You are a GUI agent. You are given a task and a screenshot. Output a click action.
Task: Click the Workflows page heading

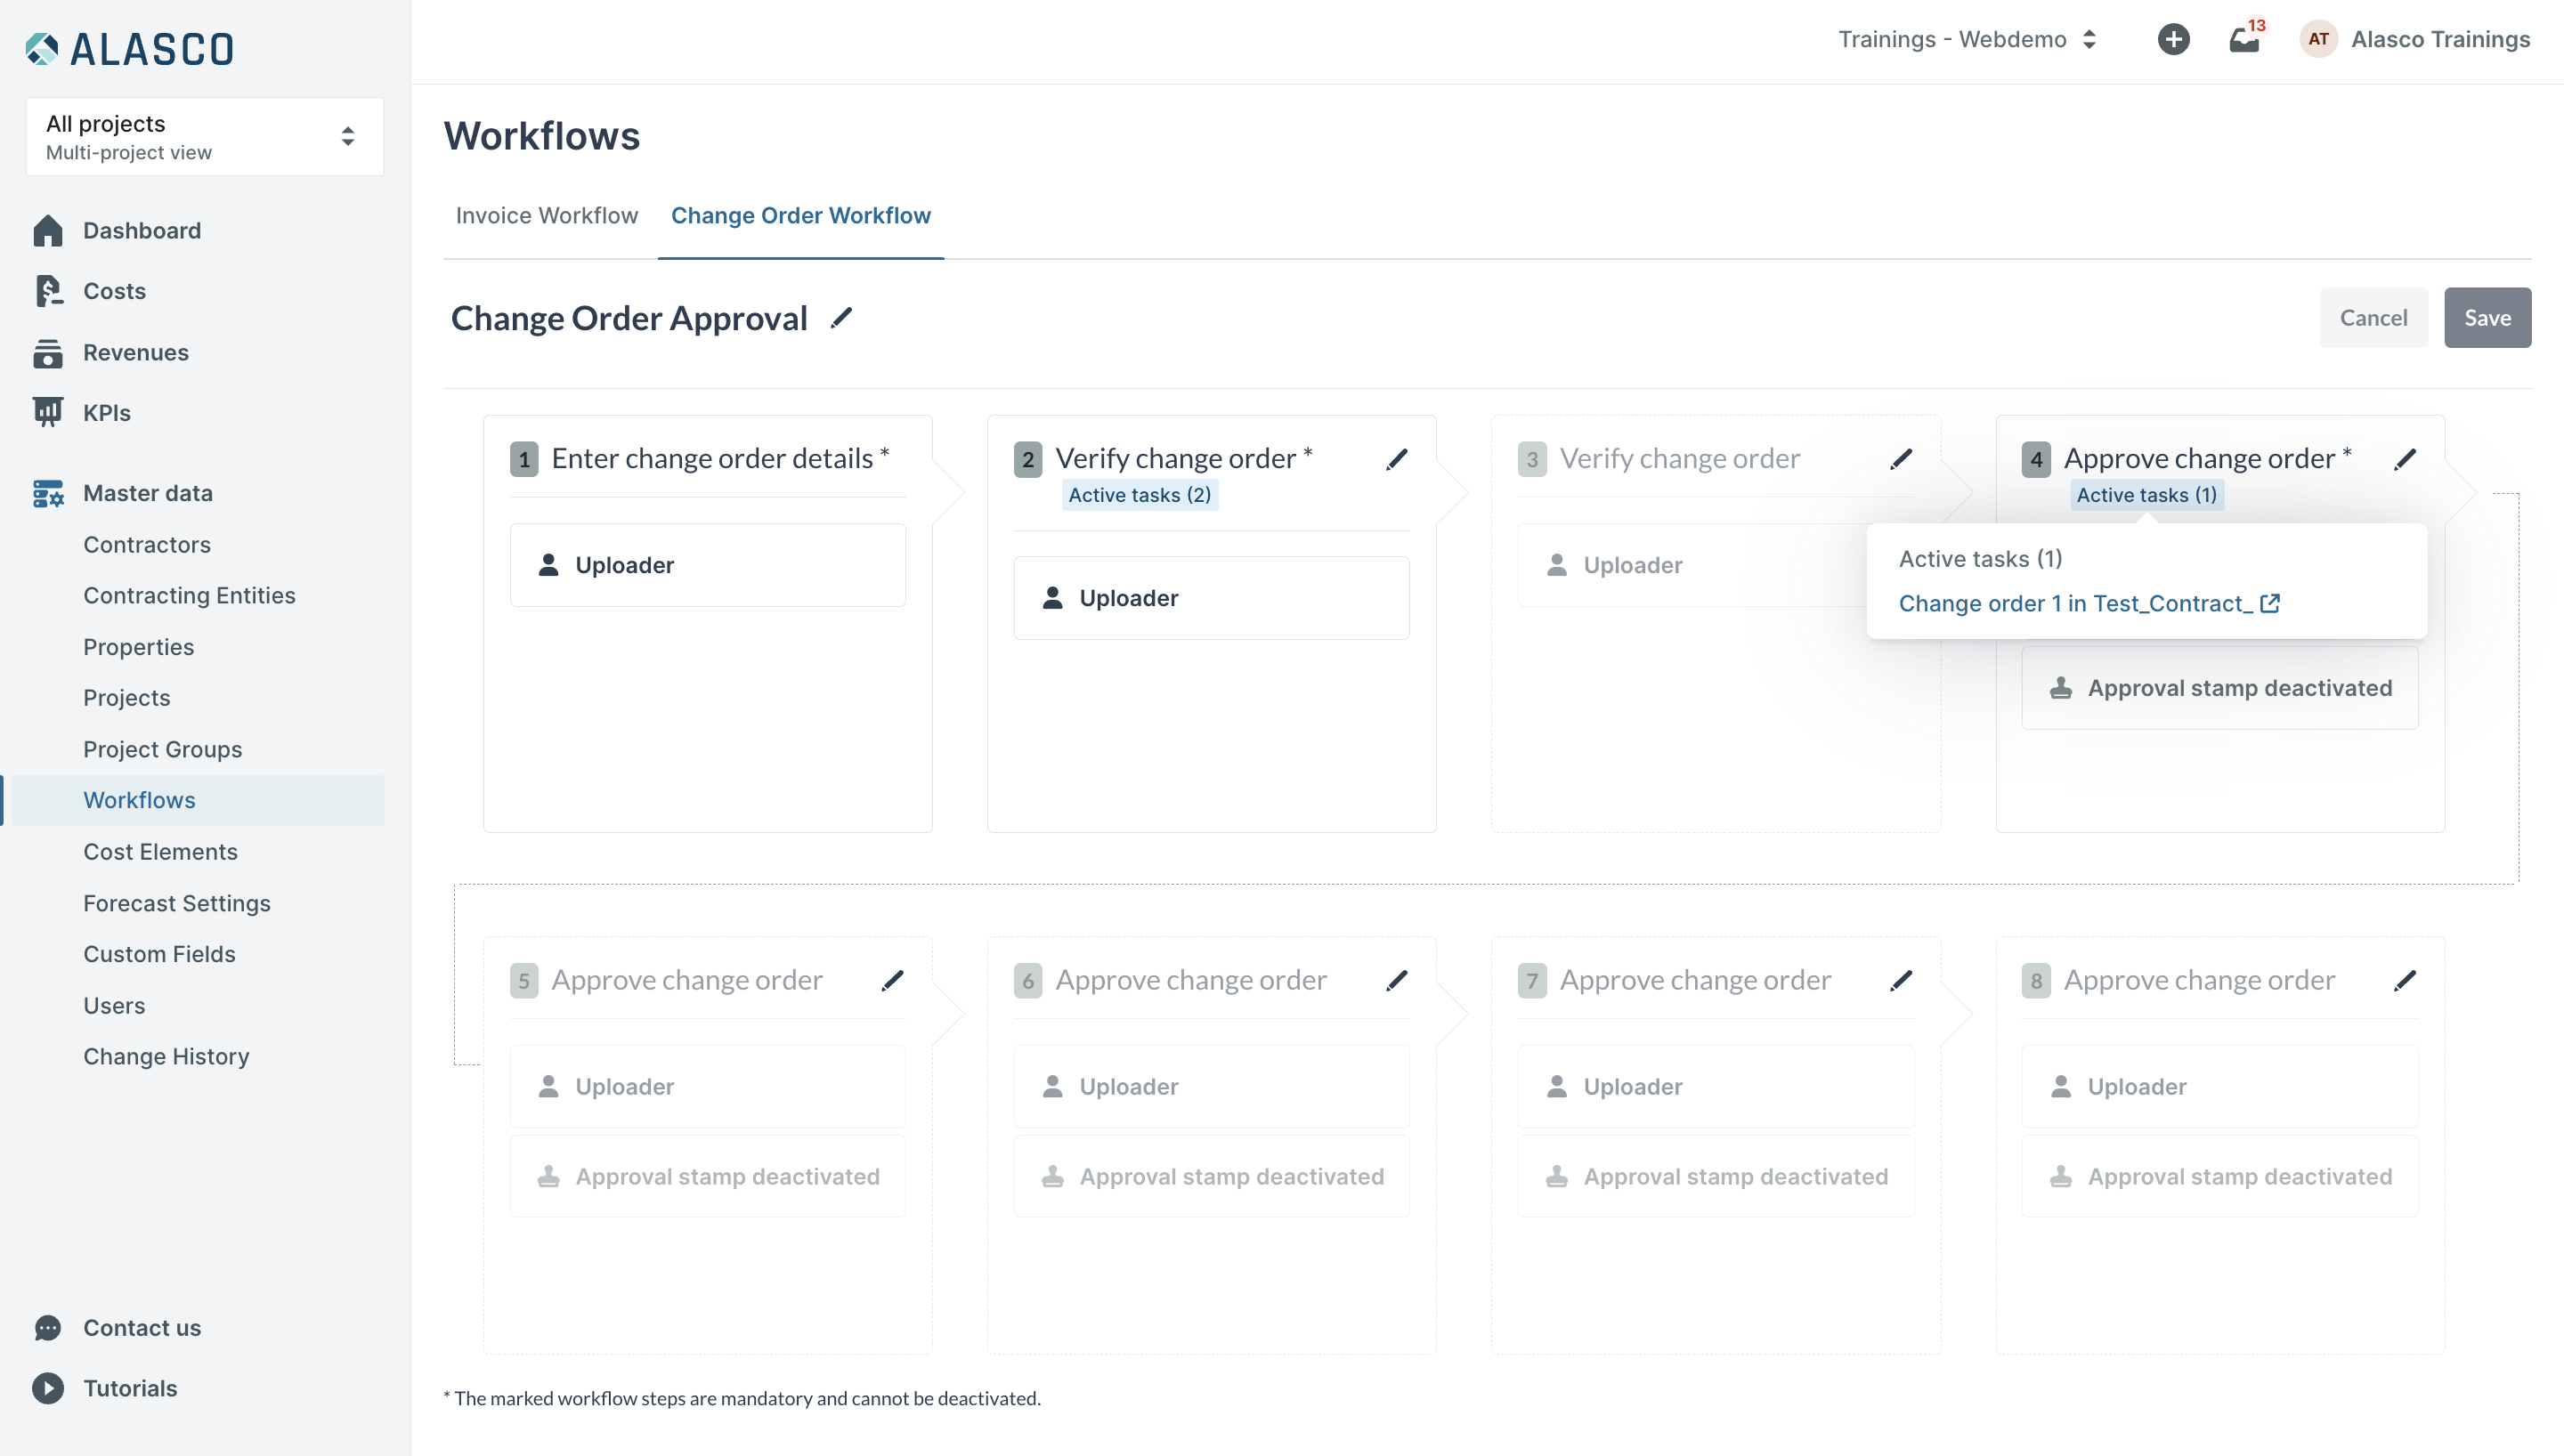tap(542, 136)
